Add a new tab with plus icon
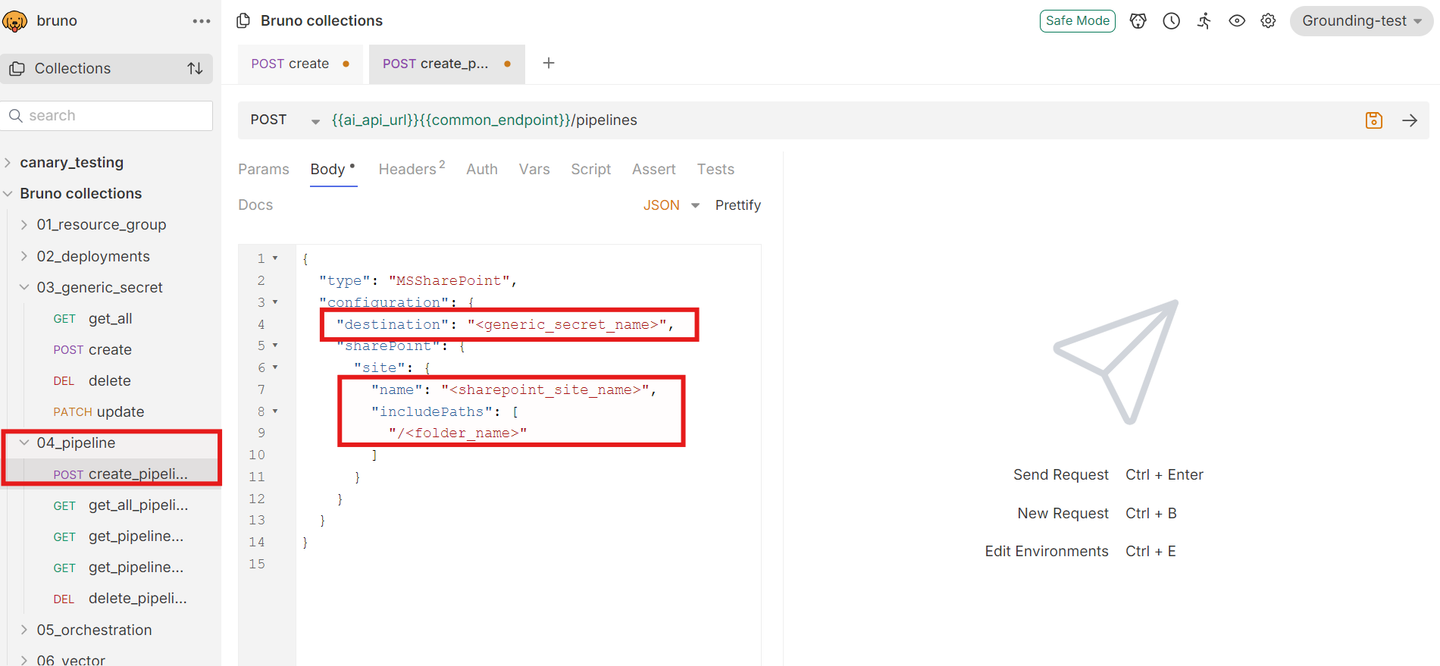The image size is (1440, 666). tap(548, 63)
